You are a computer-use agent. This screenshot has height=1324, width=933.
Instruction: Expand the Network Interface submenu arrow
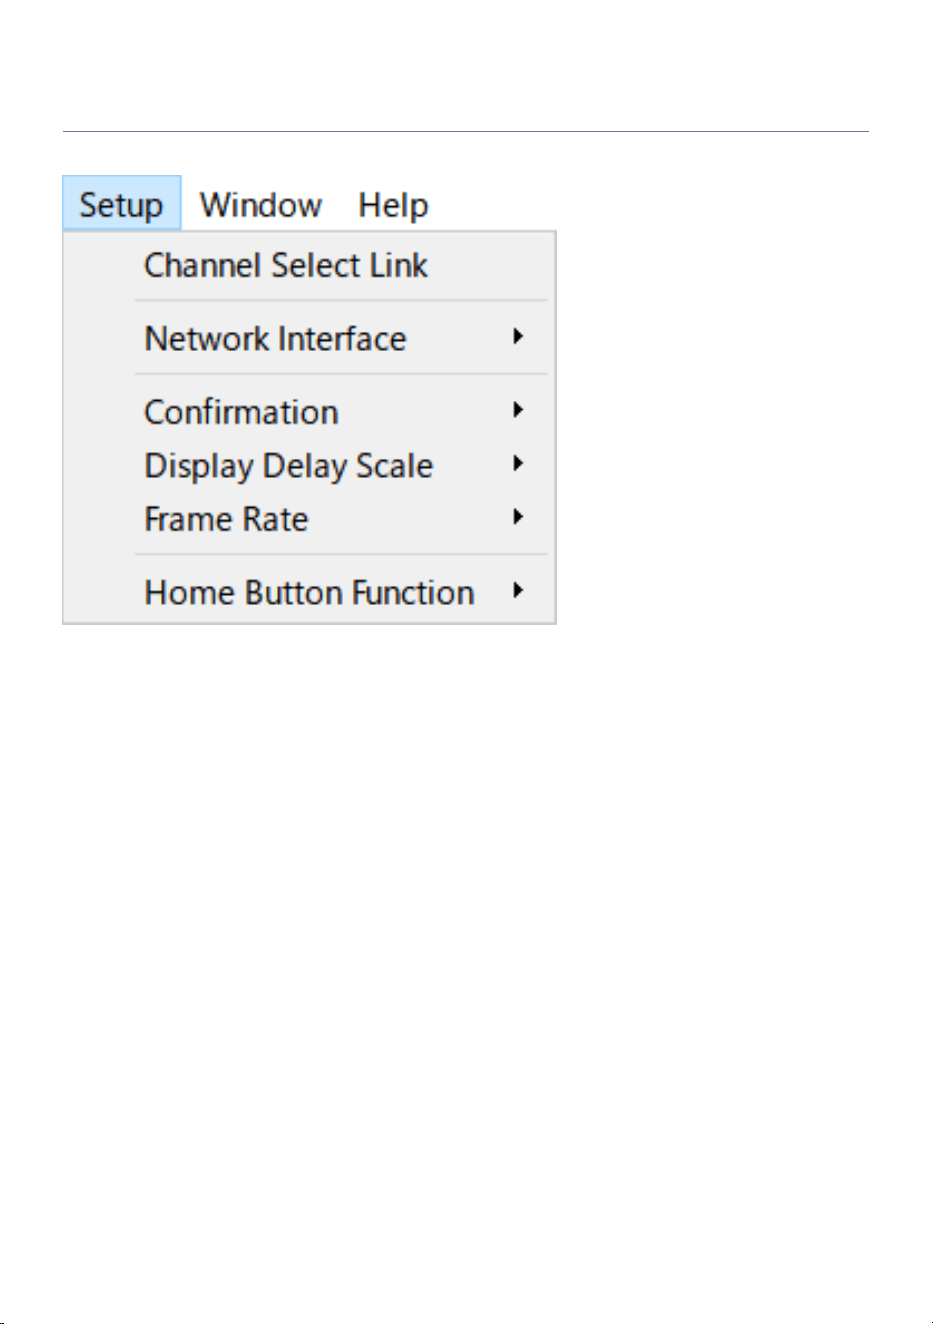[x=518, y=337]
